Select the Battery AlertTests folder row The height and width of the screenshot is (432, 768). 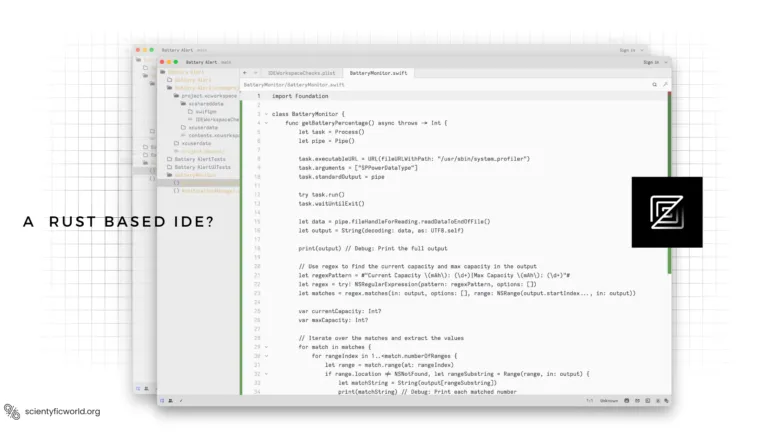[x=199, y=159]
